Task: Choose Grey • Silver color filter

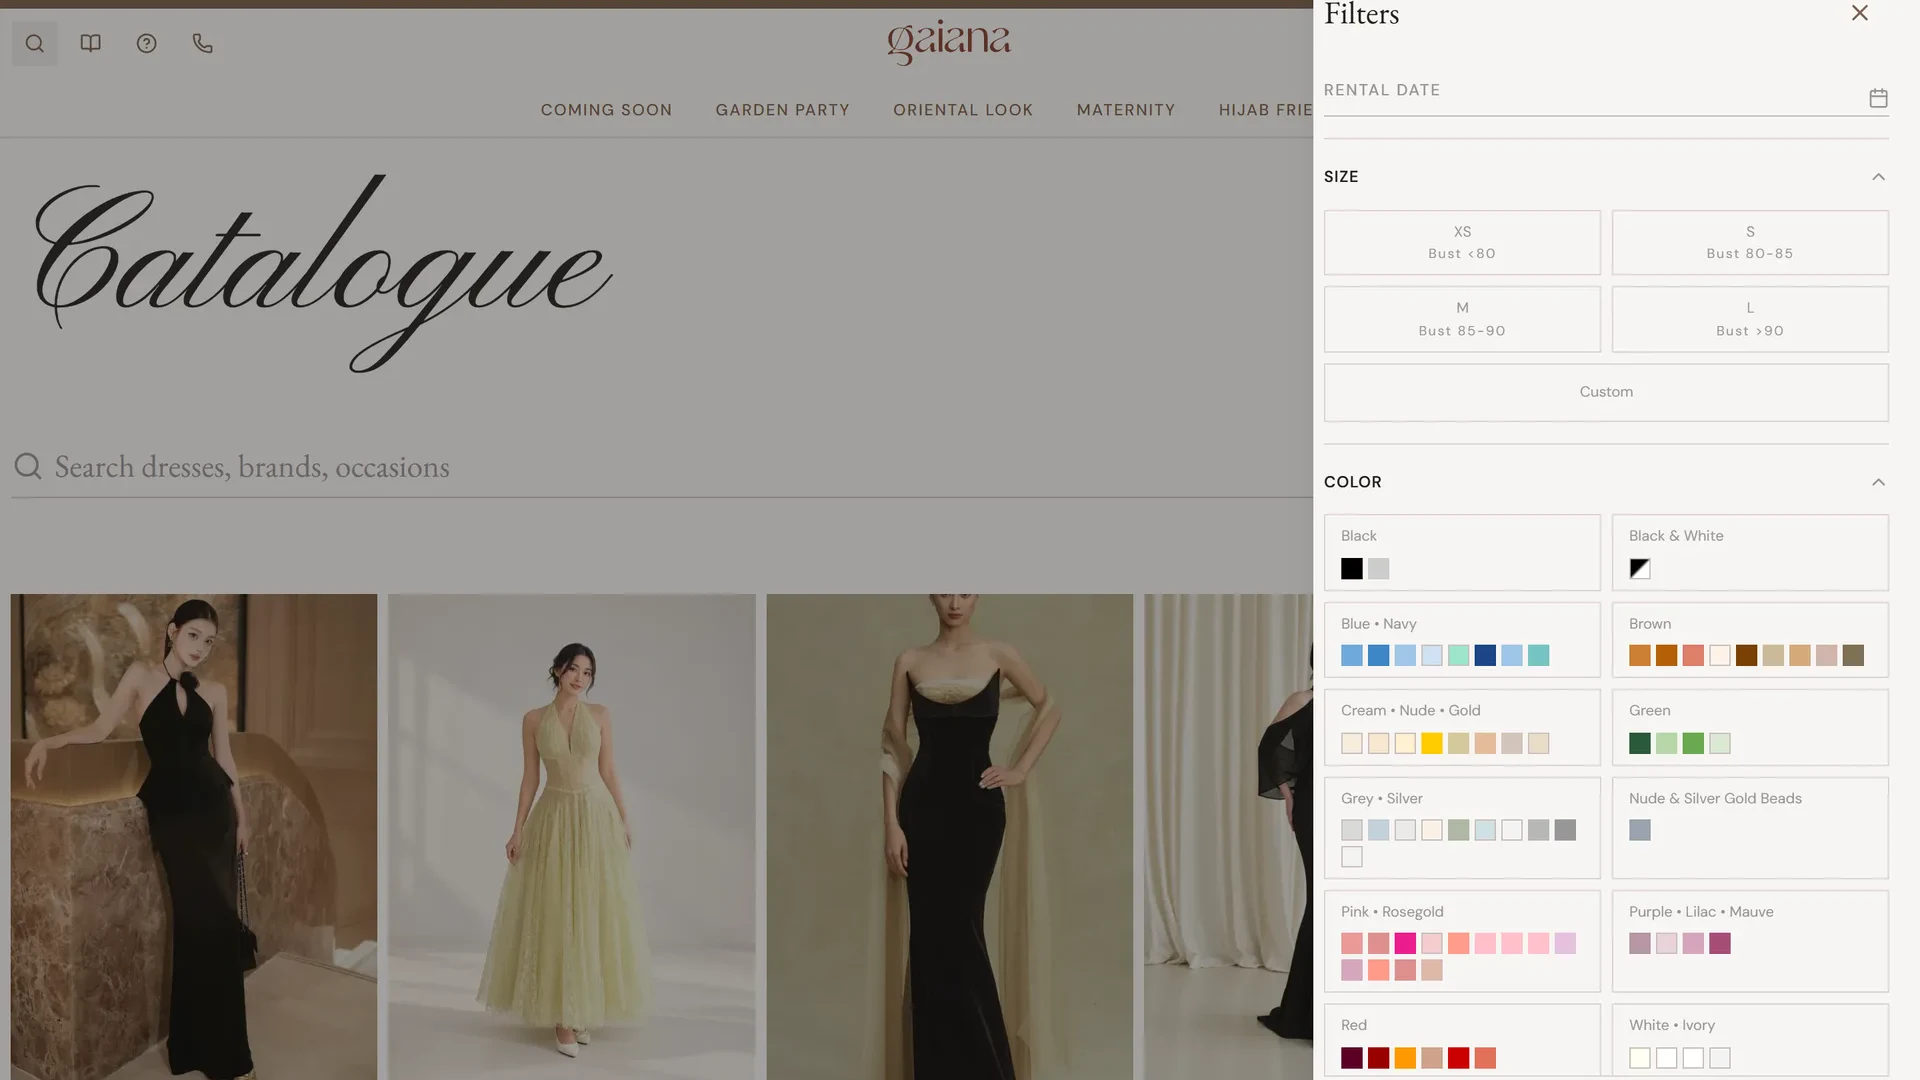Action: coord(1462,828)
